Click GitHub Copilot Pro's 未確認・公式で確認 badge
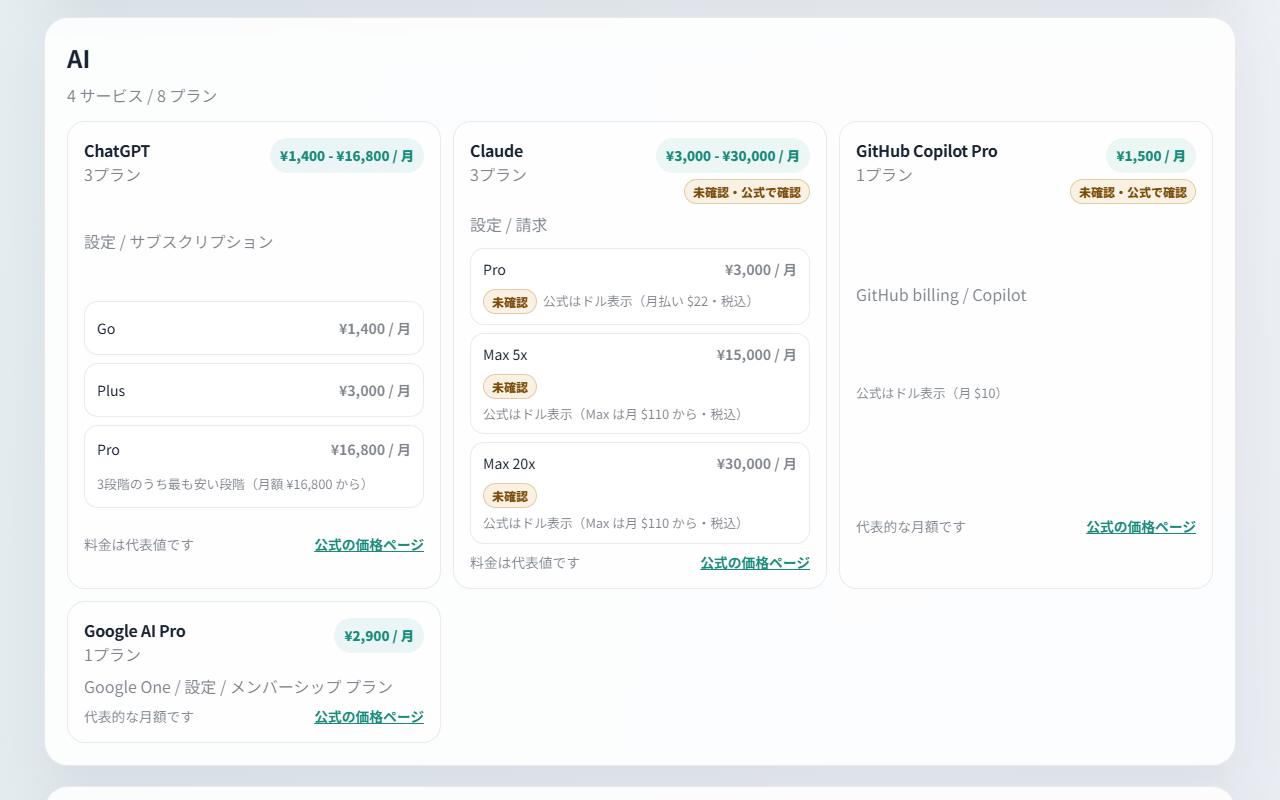Image resolution: width=1280 pixels, height=800 pixels. 1133,192
